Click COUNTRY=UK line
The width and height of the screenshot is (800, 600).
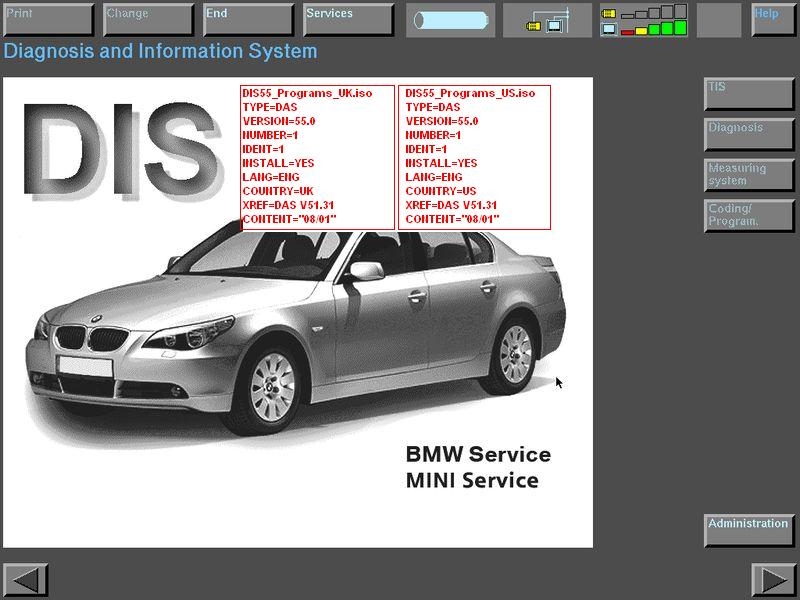coord(278,191)
